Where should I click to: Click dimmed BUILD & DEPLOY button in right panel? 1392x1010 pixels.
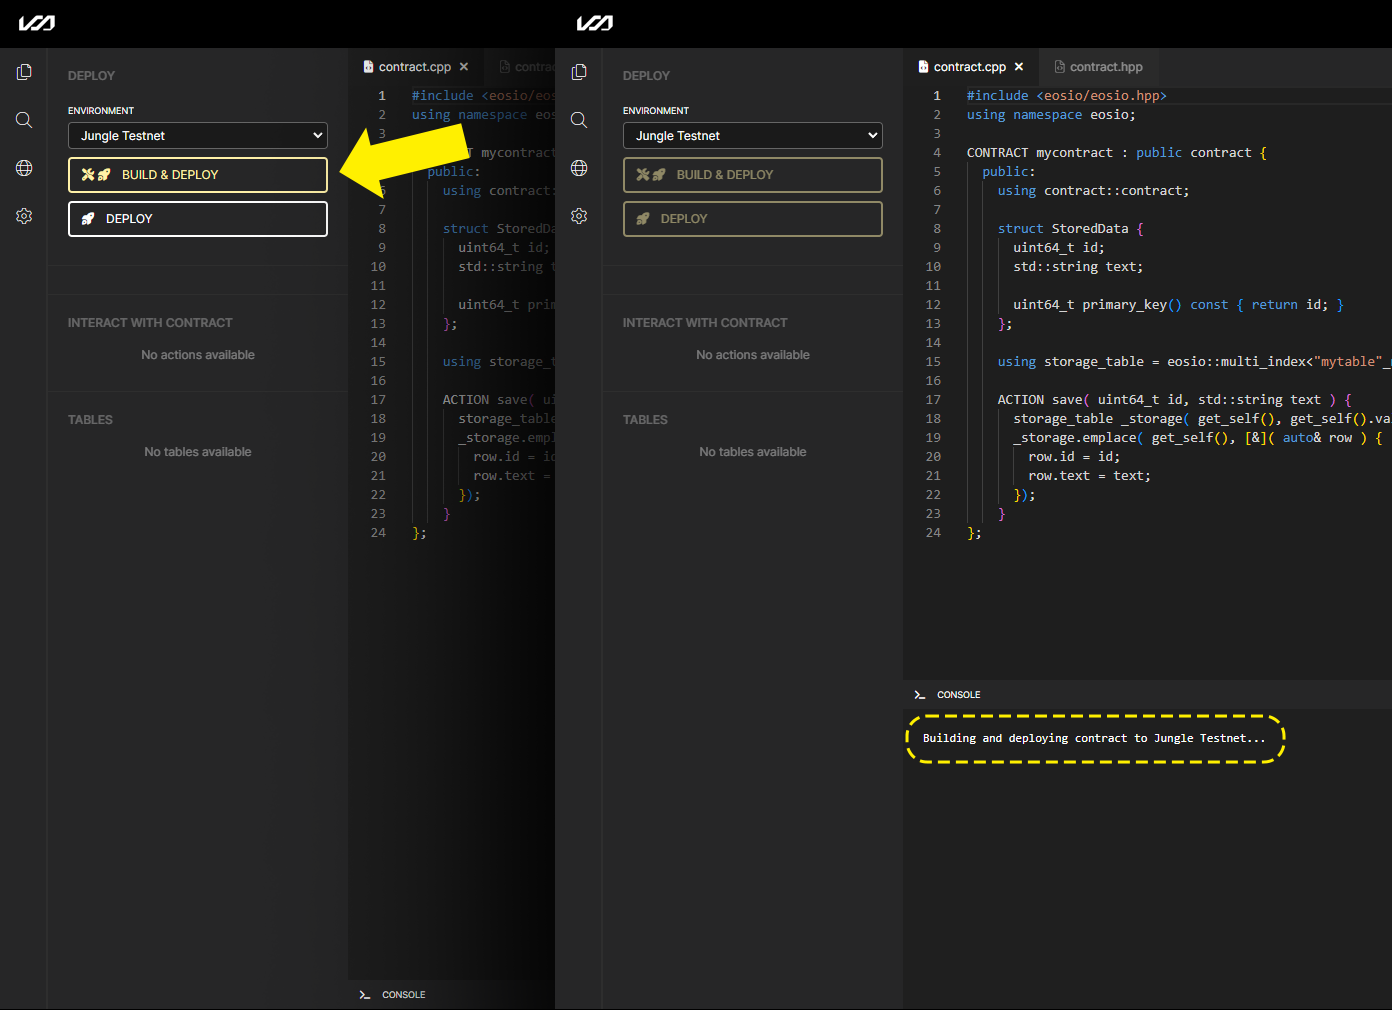[753, 175]
